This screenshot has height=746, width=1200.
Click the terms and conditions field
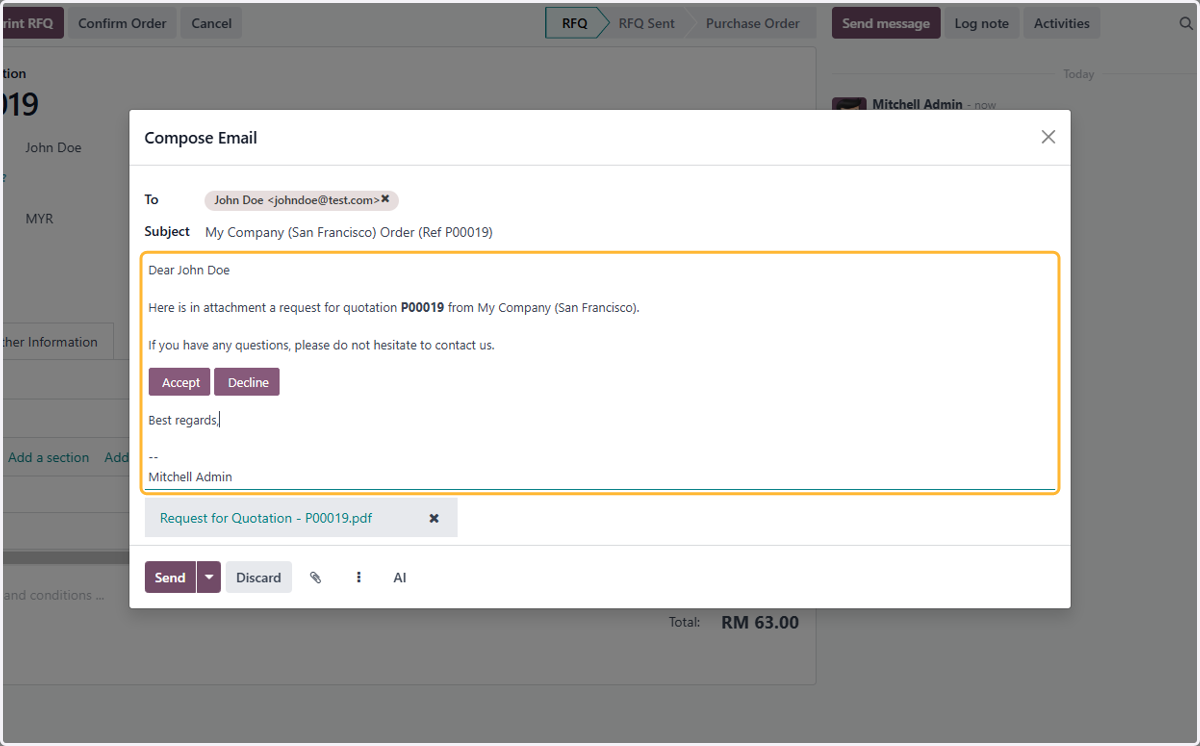pos(55,595)
